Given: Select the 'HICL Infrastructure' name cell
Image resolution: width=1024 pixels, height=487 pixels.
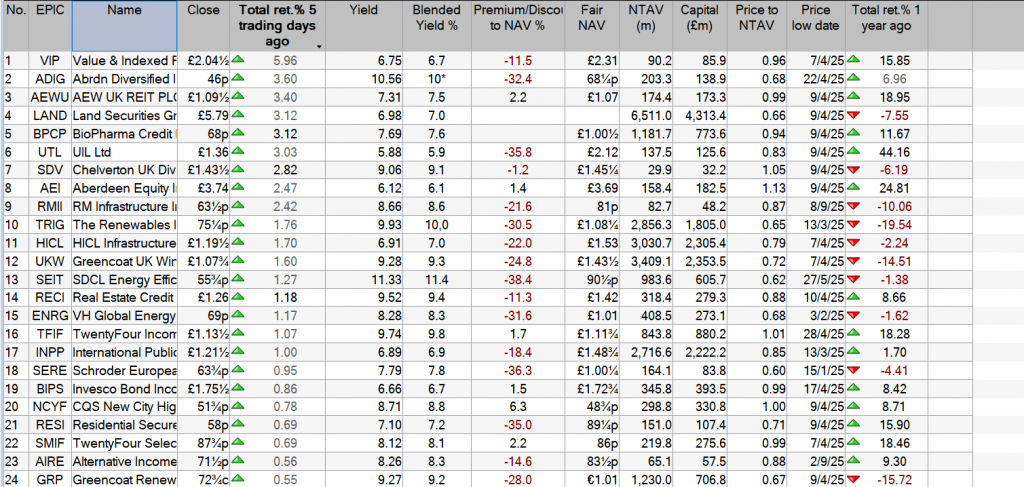Looking at the screenshot, I should (x=124, y=244).
